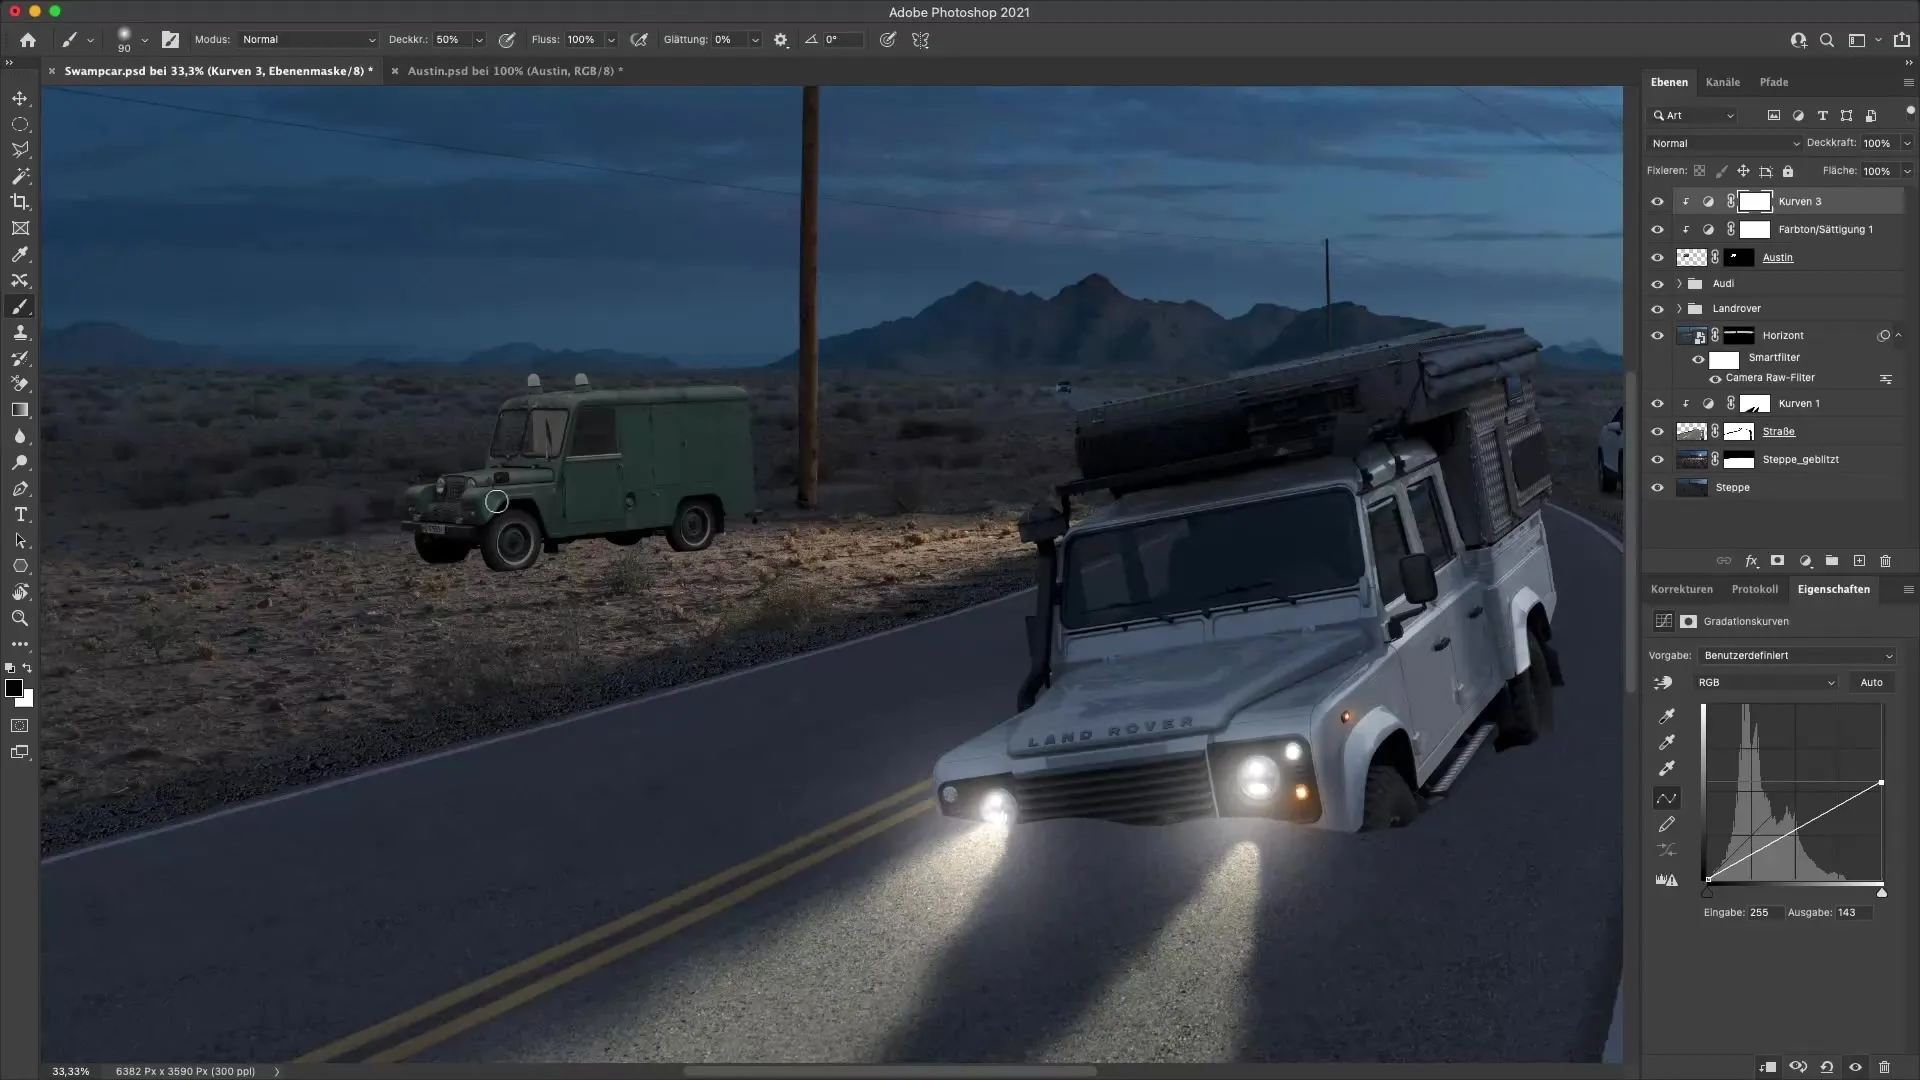Image resolution: width=1920 pixels, height=1080 pixels.
Task: Select the Move tool
Action: 20,98
